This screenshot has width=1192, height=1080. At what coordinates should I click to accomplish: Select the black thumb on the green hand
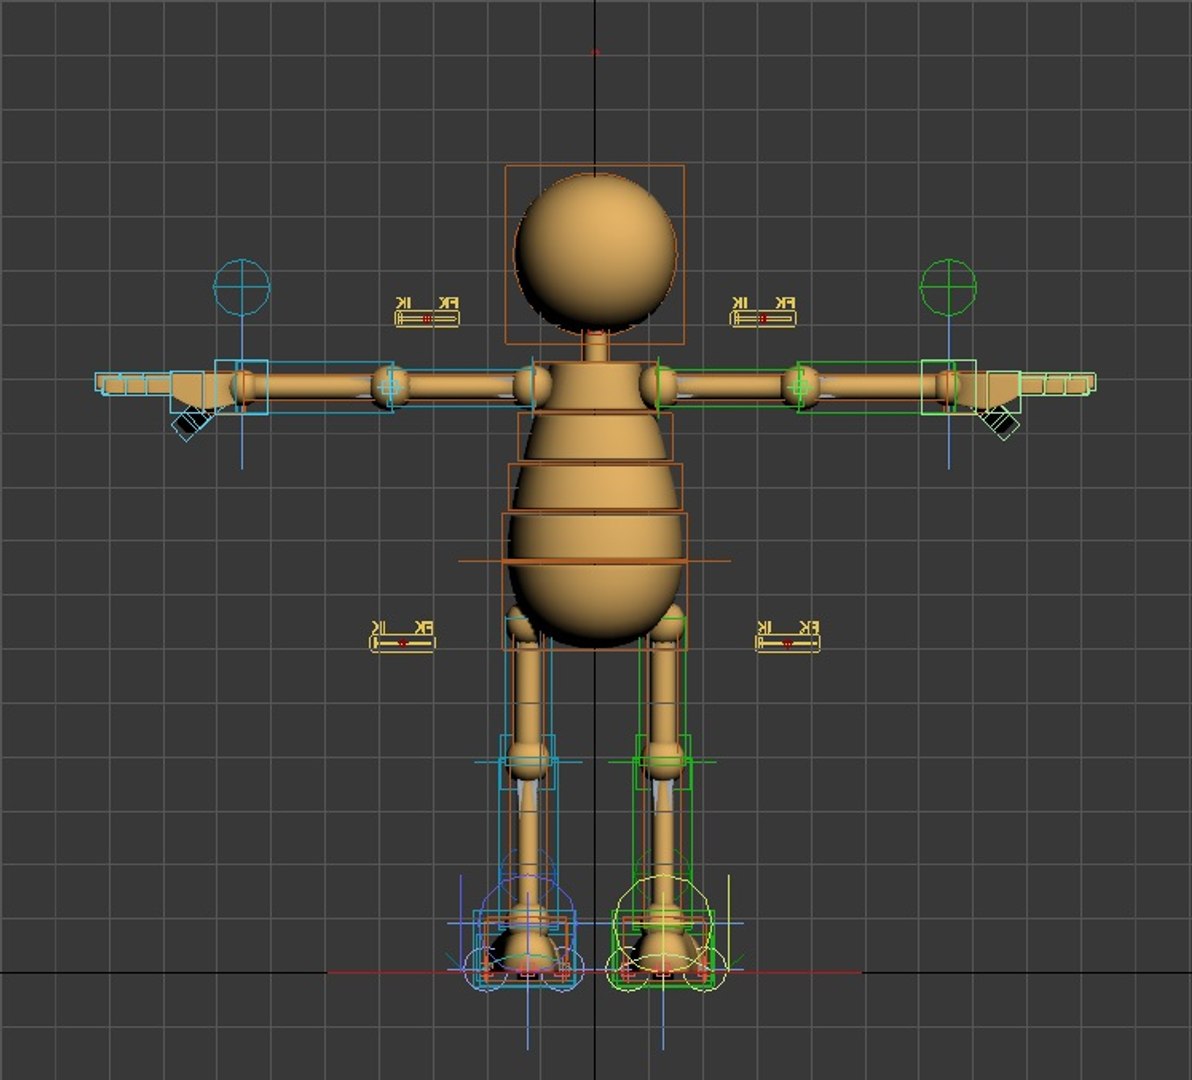(1000, 423)
